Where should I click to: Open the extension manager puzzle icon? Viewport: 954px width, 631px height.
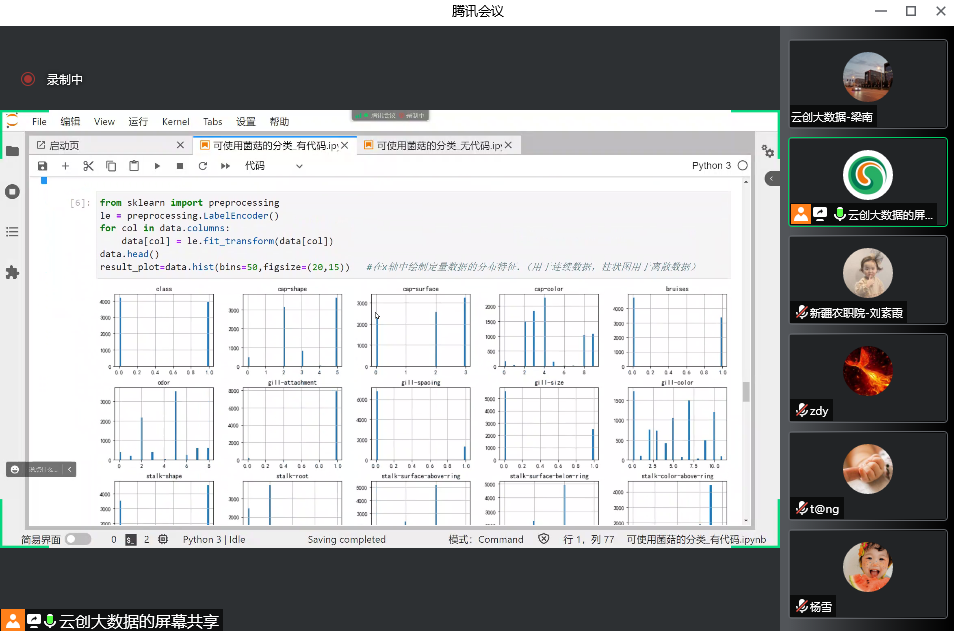pos(12,272)
